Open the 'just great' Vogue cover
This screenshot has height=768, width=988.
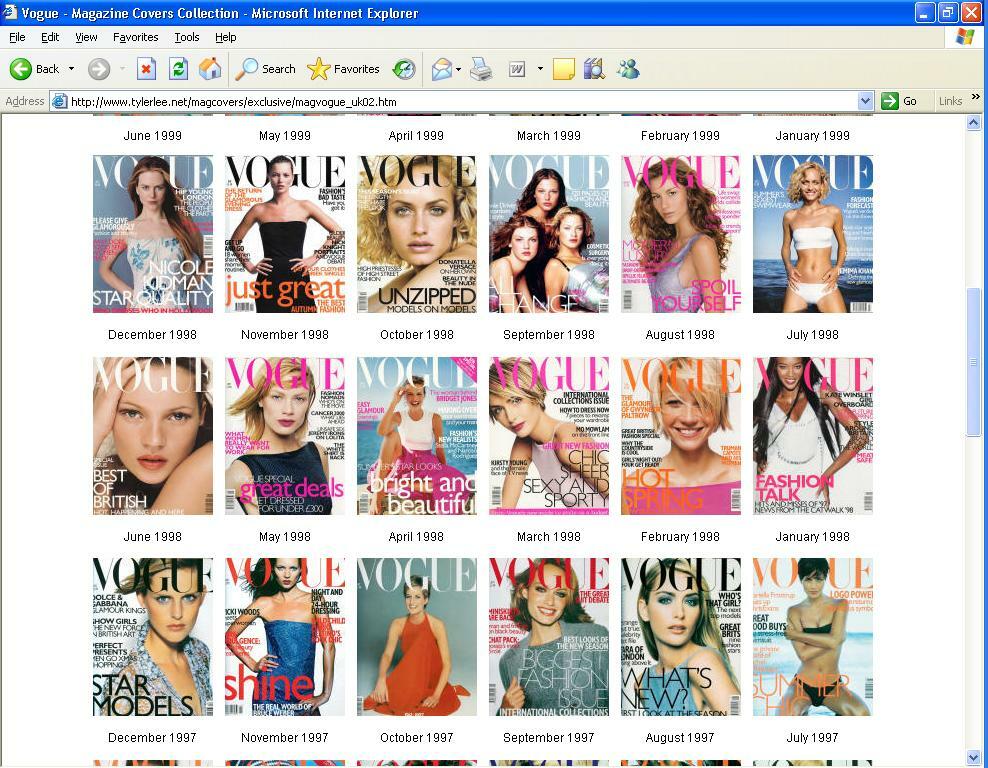pyautogui.click(x=285, y=234)
